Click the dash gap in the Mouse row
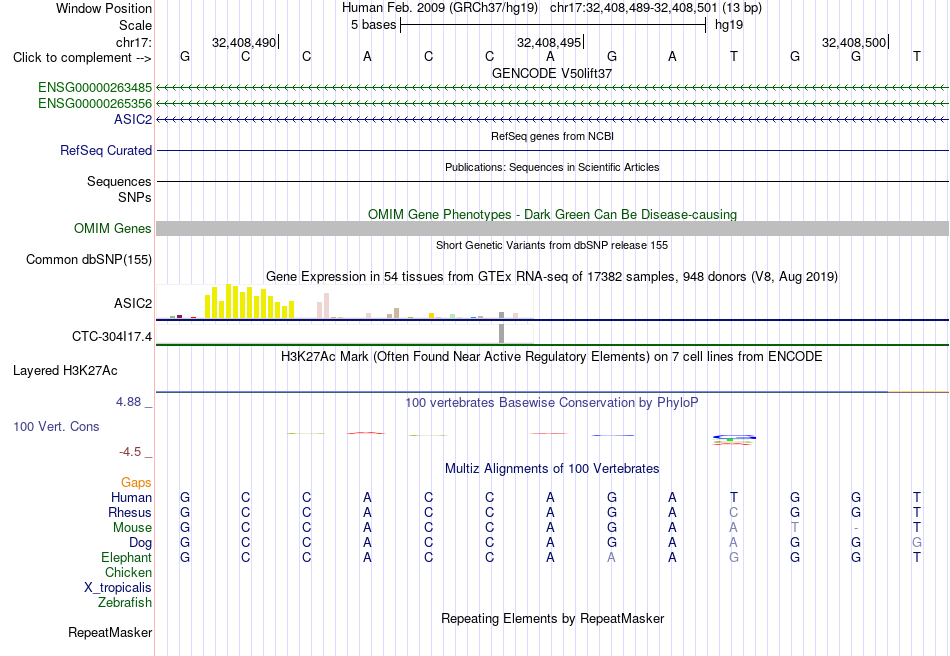This screenshot has height=656, width=950. (x=855, y=528)
